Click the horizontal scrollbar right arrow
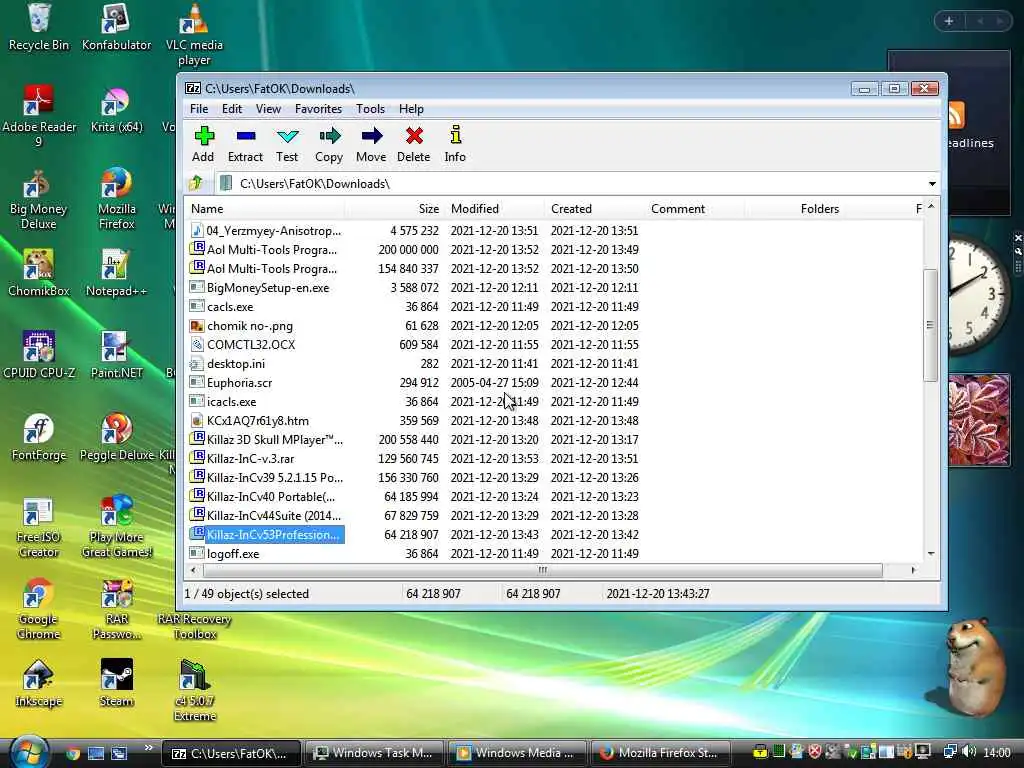Viewport: 1024px width, 768px height. 913,570
